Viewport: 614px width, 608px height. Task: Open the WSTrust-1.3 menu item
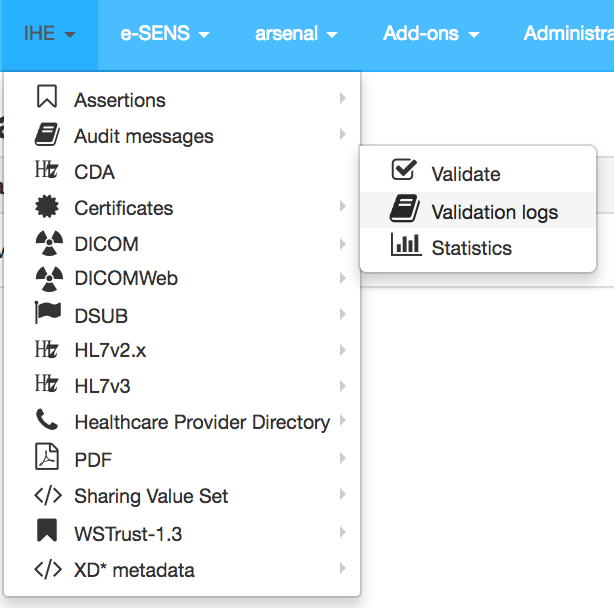(126, 533)
